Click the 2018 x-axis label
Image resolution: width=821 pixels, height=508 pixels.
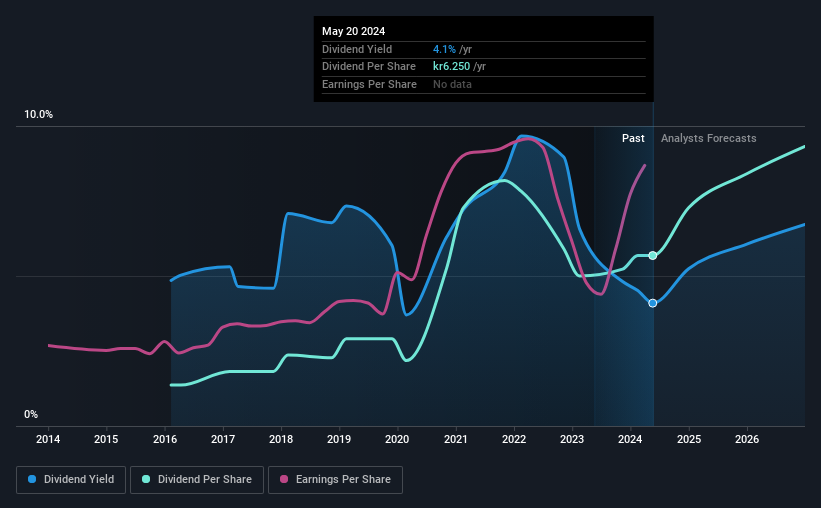pyautogui.click(x=281, y=439)
